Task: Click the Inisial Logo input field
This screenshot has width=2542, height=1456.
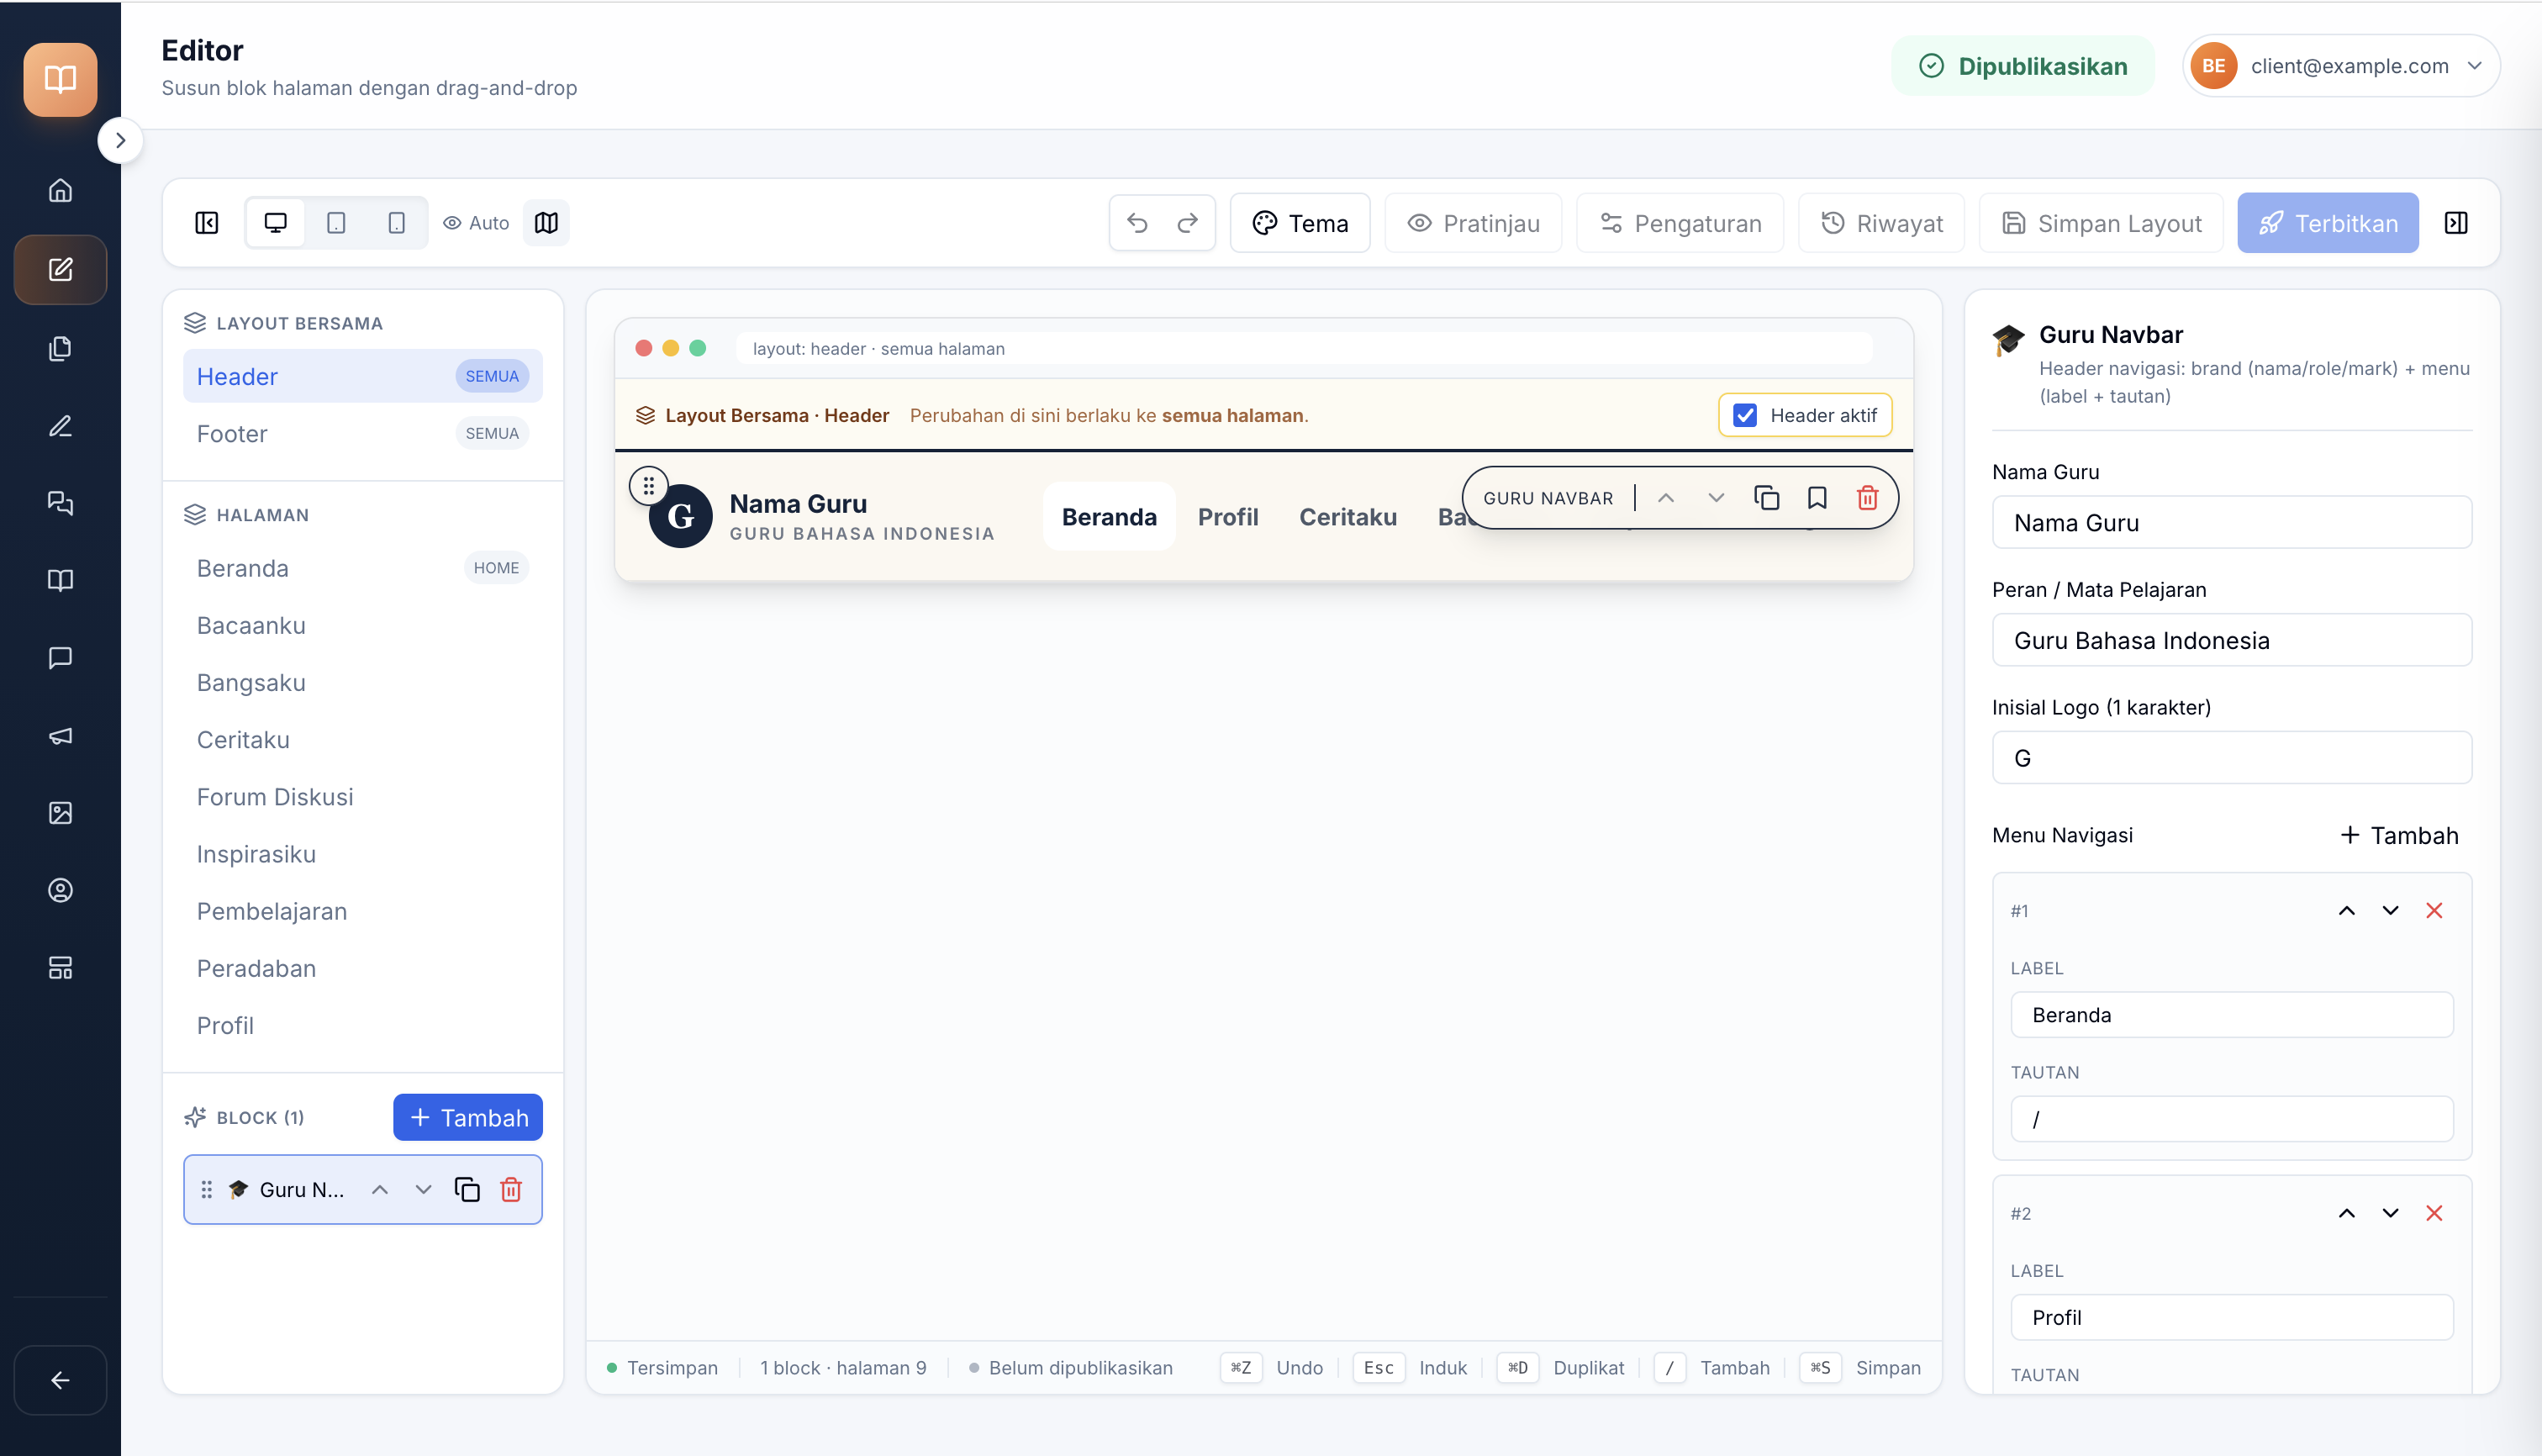Action: point(2232,757)
